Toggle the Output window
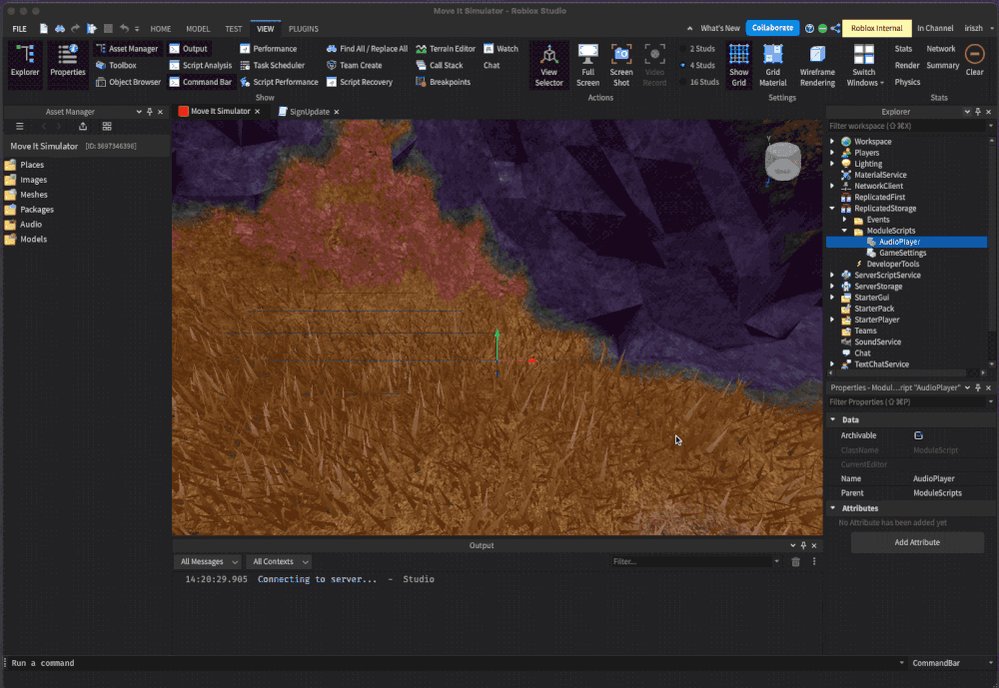999x688 pixels. pyautogui.click(x=189, y=48)
